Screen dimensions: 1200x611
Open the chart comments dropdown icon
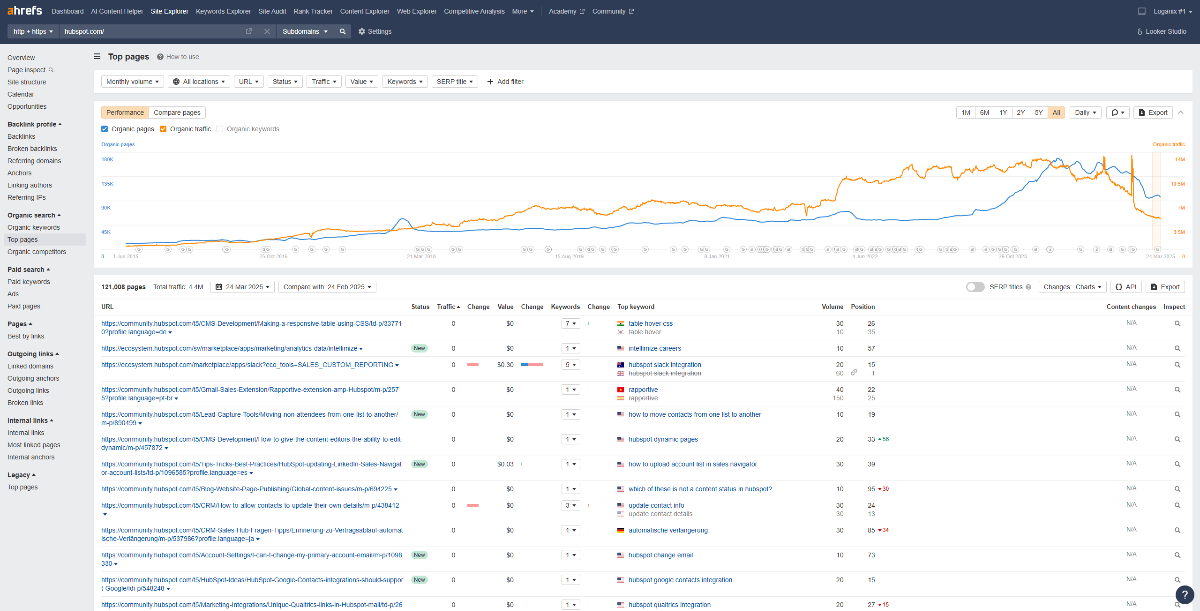coord(1117,113)
